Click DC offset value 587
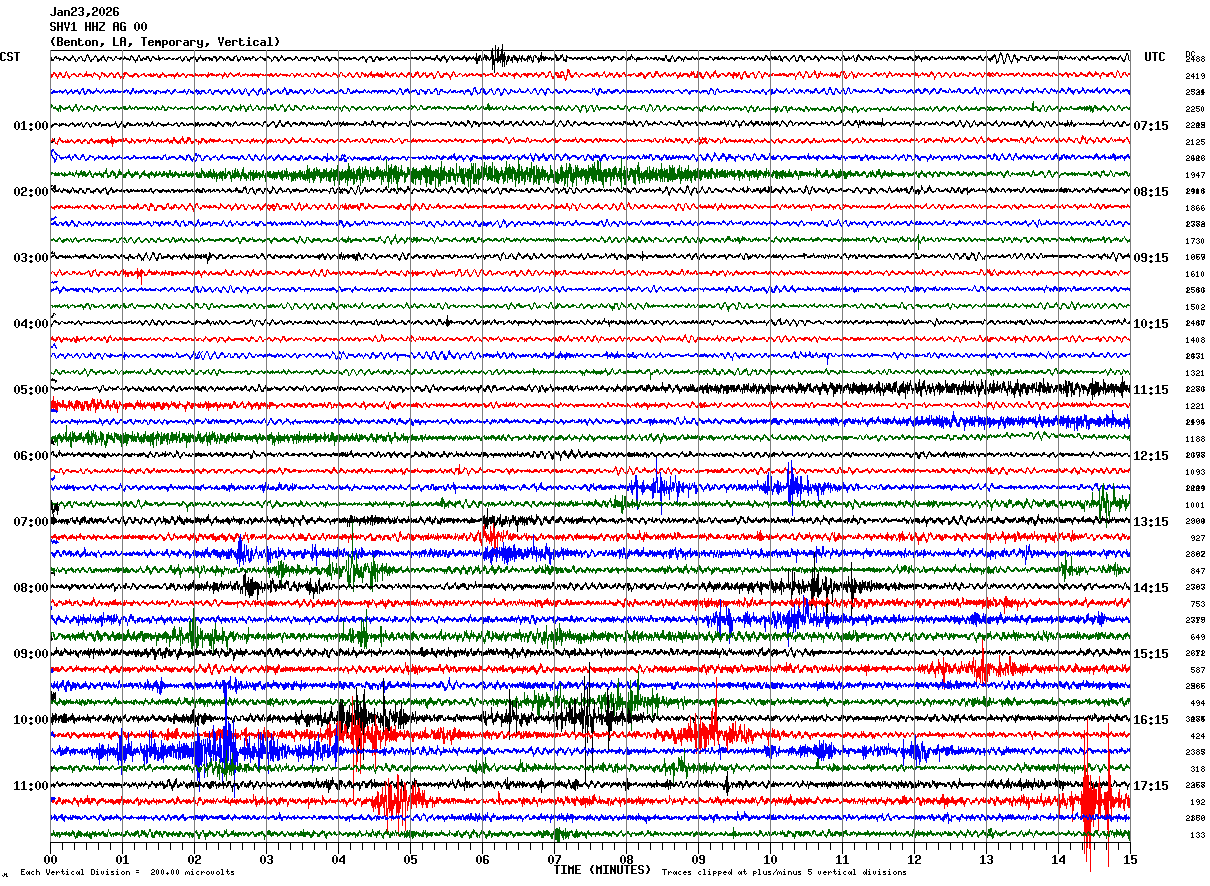 [1197, 671]
